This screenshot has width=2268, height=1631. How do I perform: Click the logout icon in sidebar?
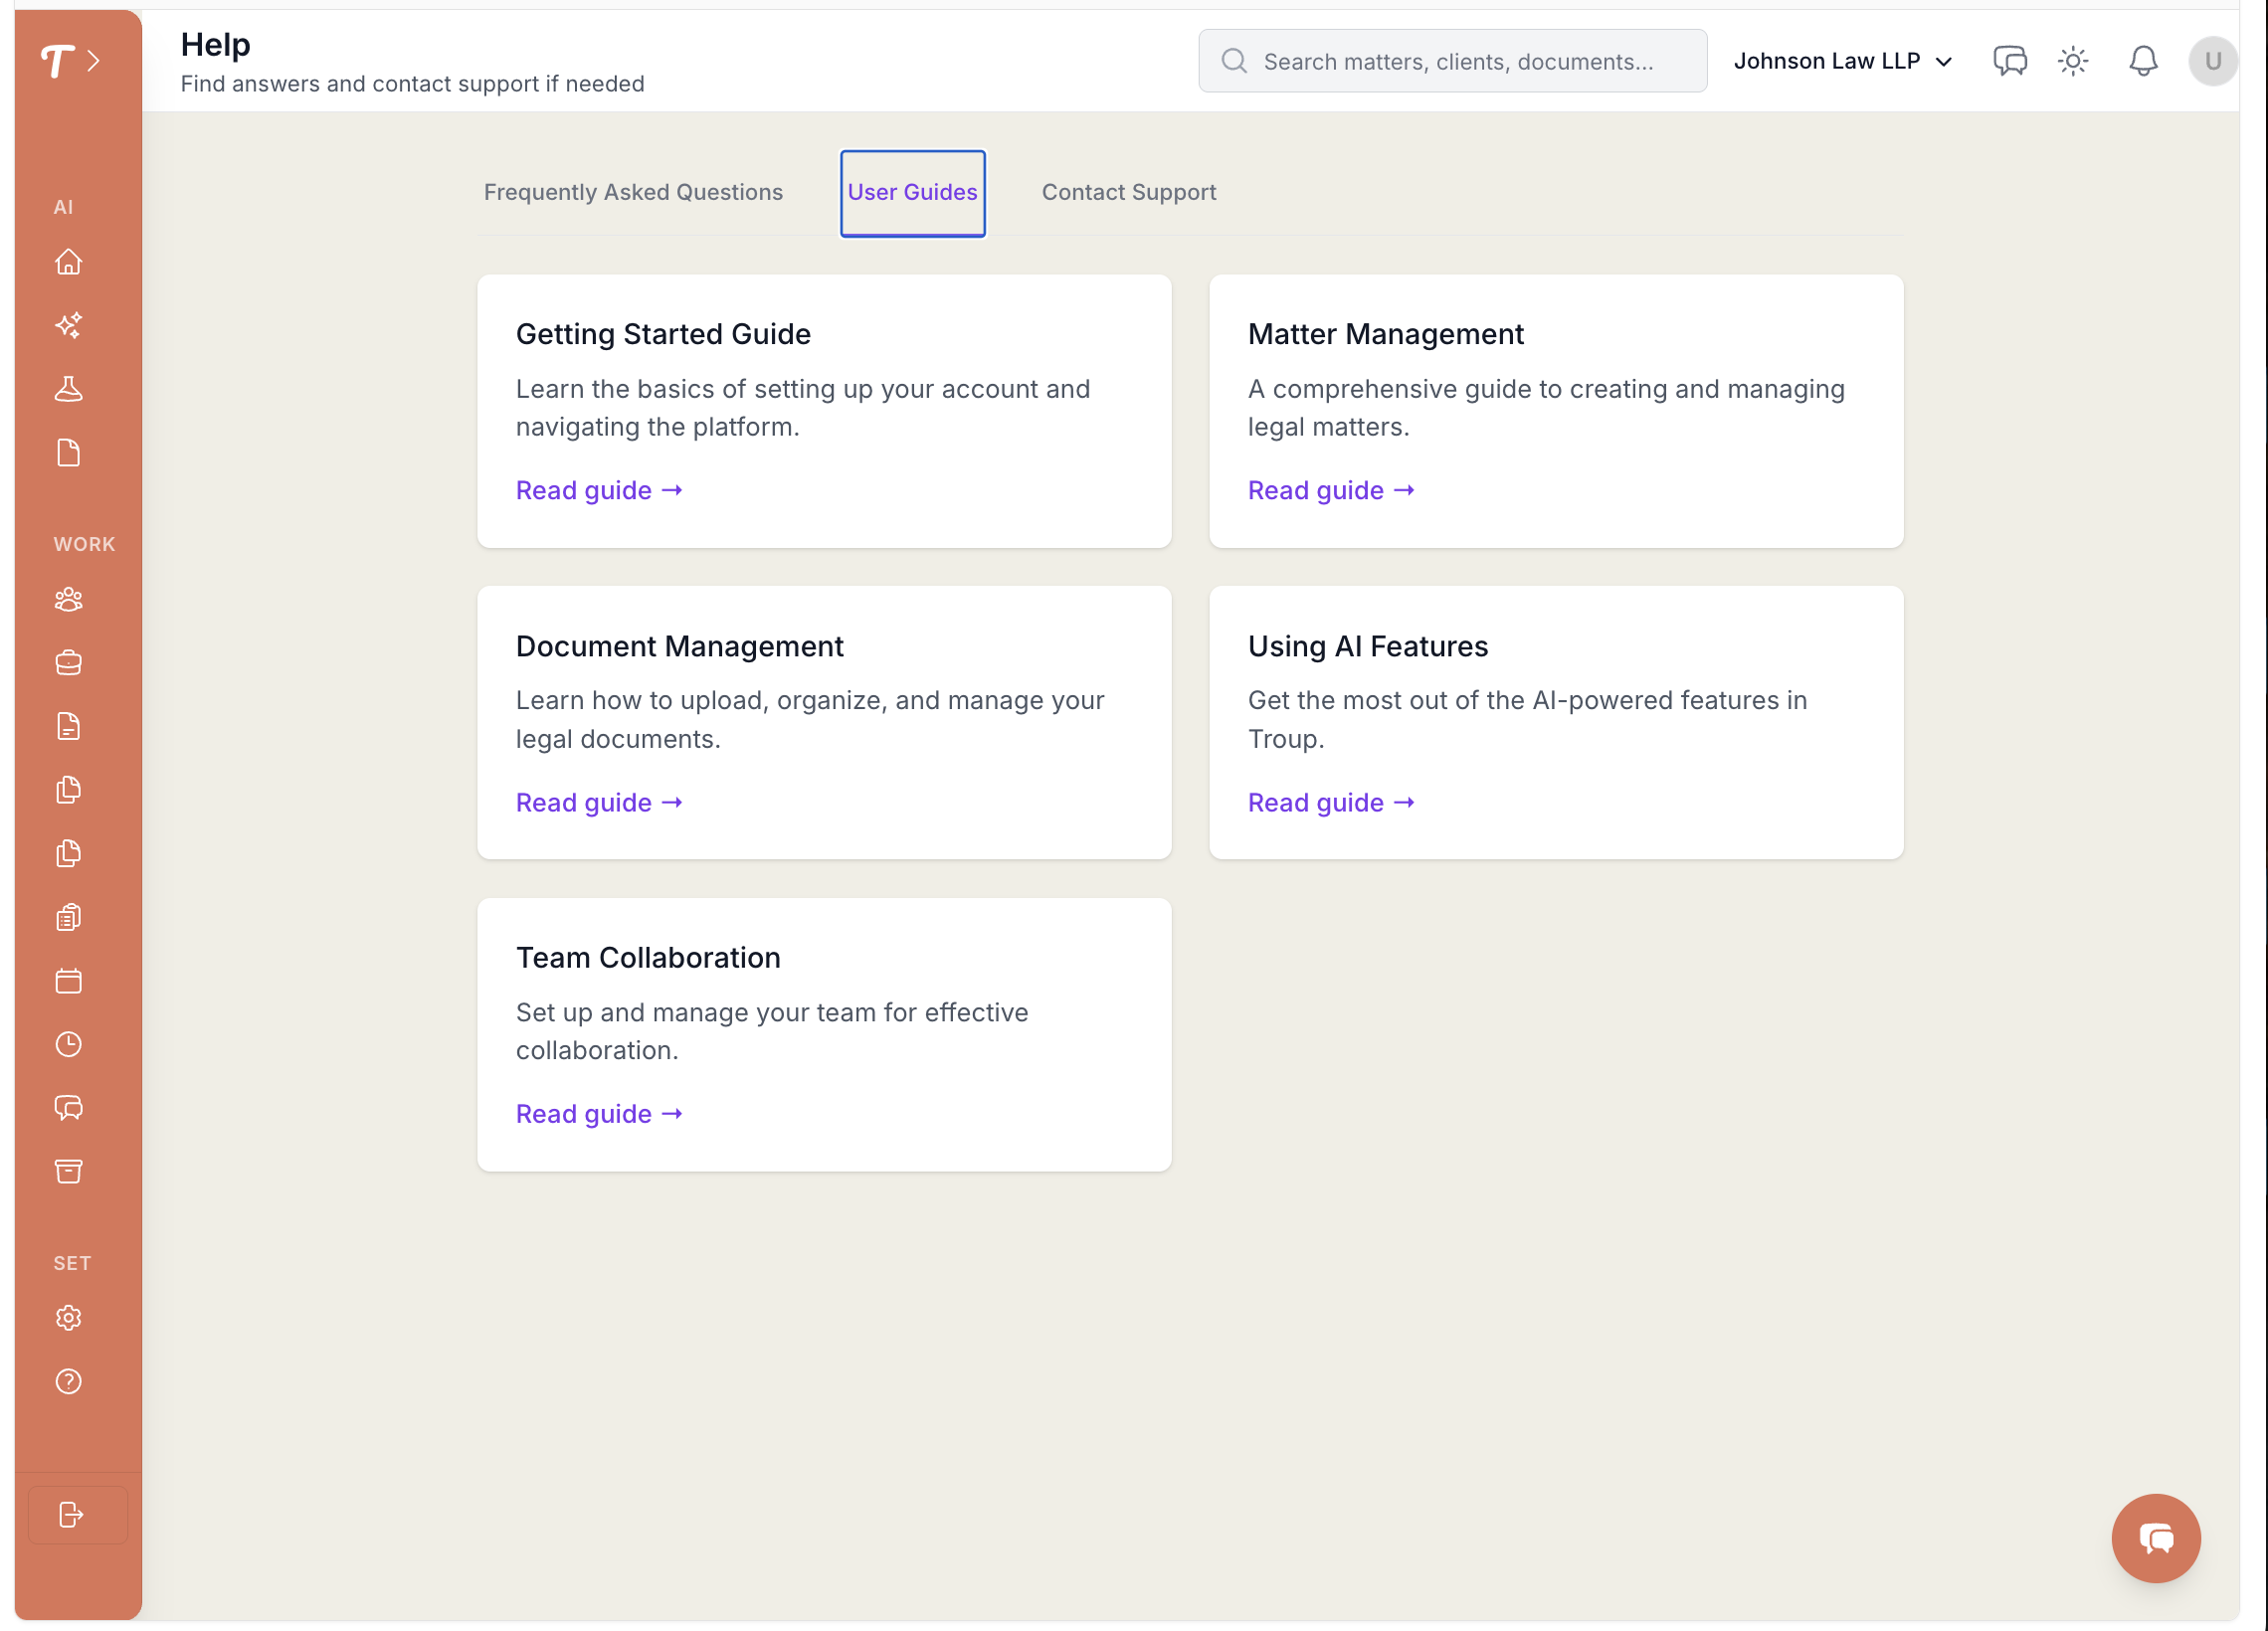click(71, 1515)
